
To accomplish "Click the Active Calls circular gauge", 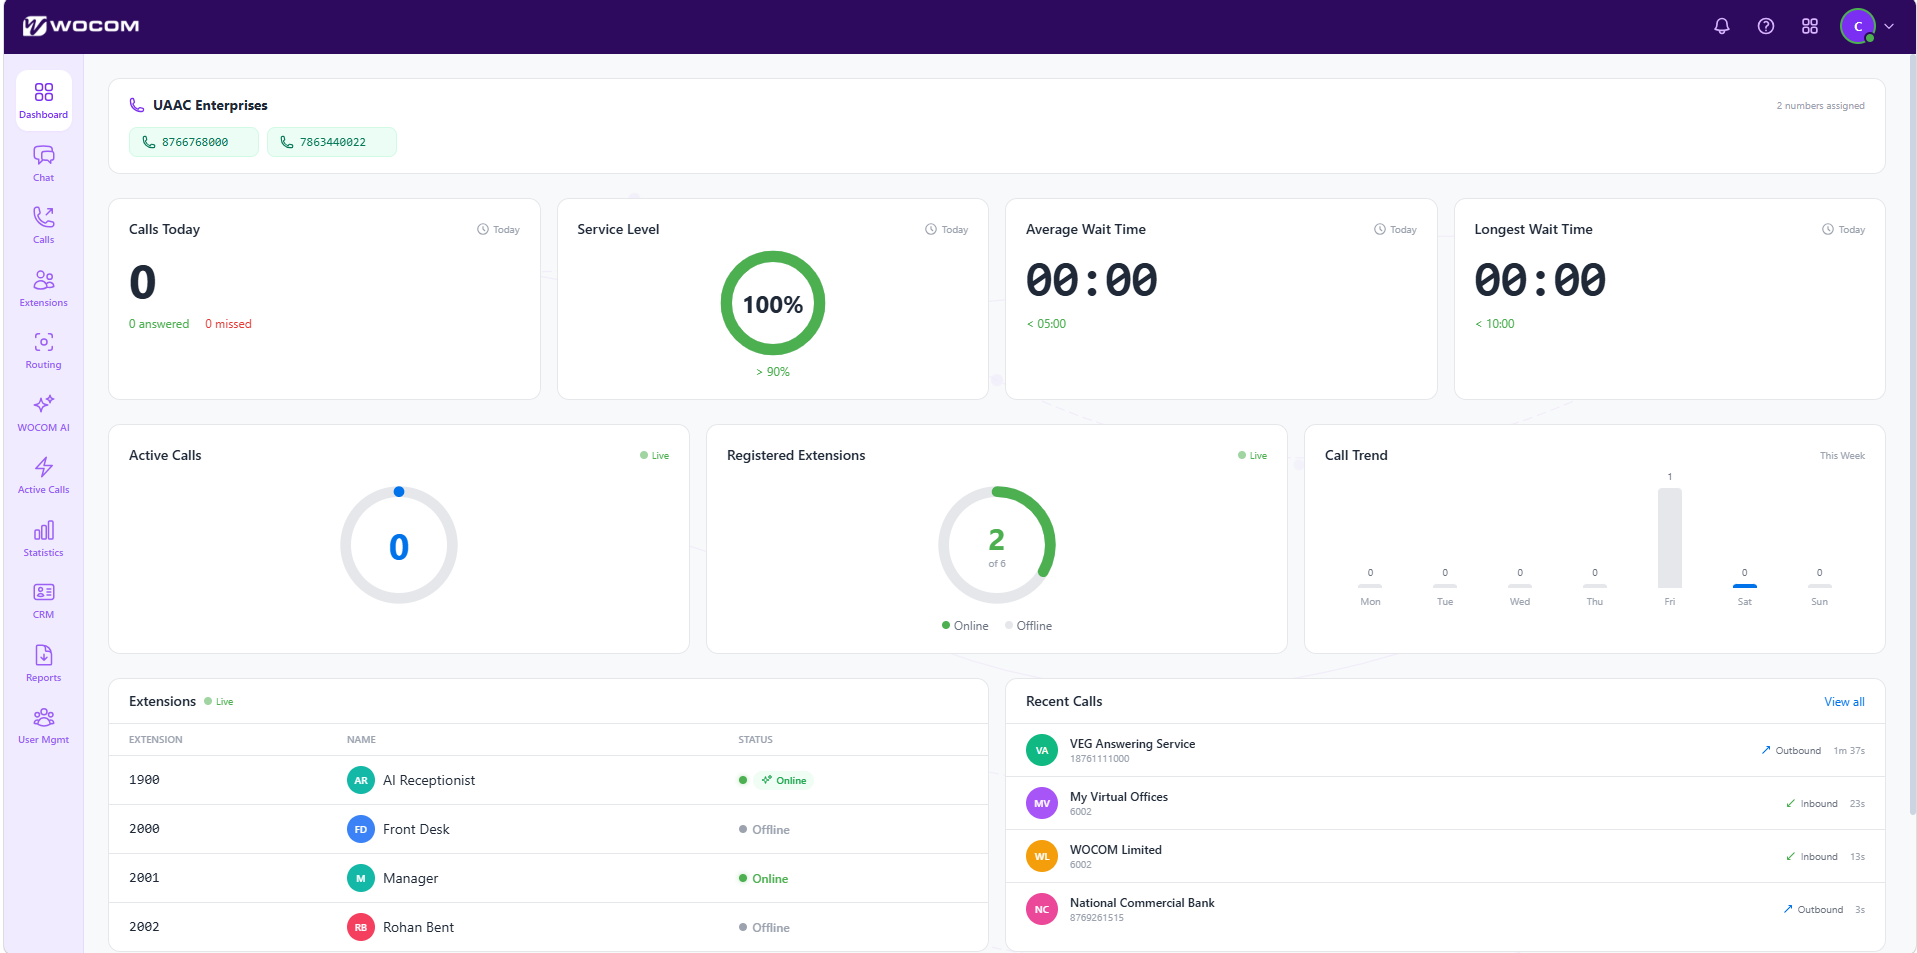I will pos(399,545).
